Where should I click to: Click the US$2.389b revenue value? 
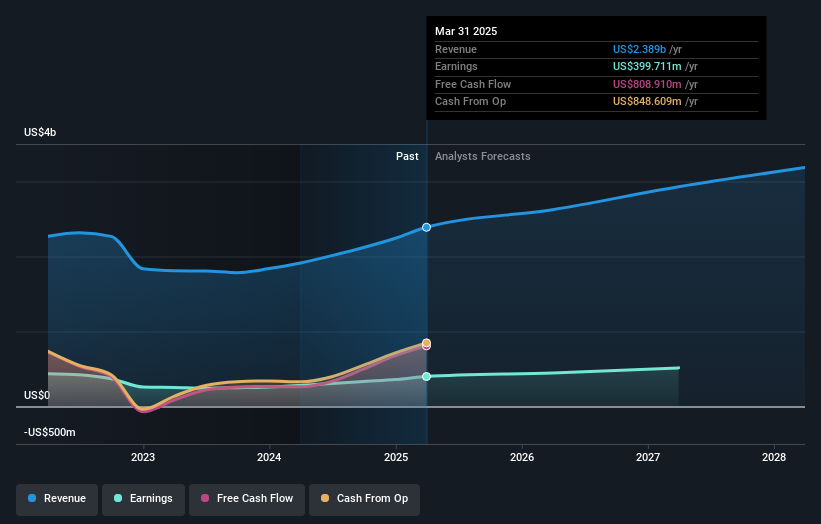639,49
